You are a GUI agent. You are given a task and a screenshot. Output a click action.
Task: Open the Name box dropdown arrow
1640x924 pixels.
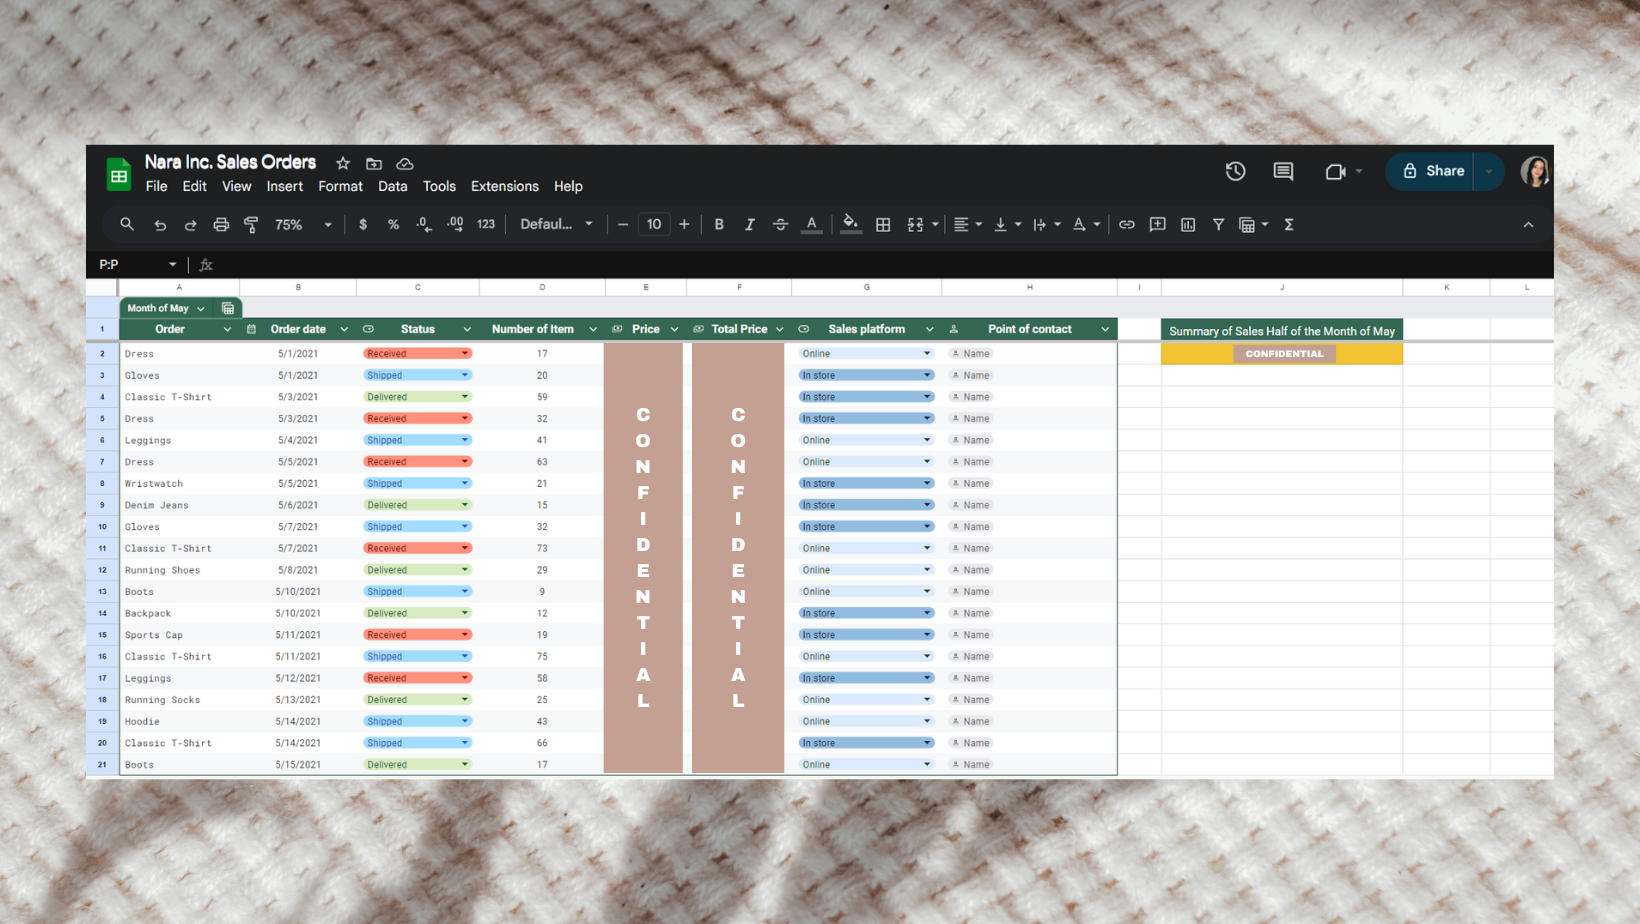[x=172, y=265]
